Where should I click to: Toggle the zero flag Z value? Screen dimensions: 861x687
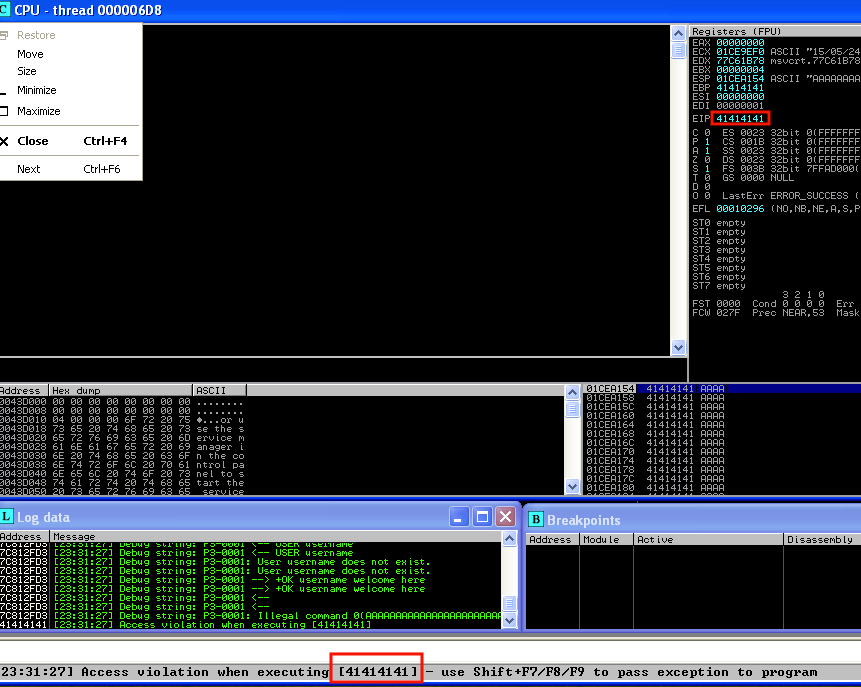(x=708, y=159)
